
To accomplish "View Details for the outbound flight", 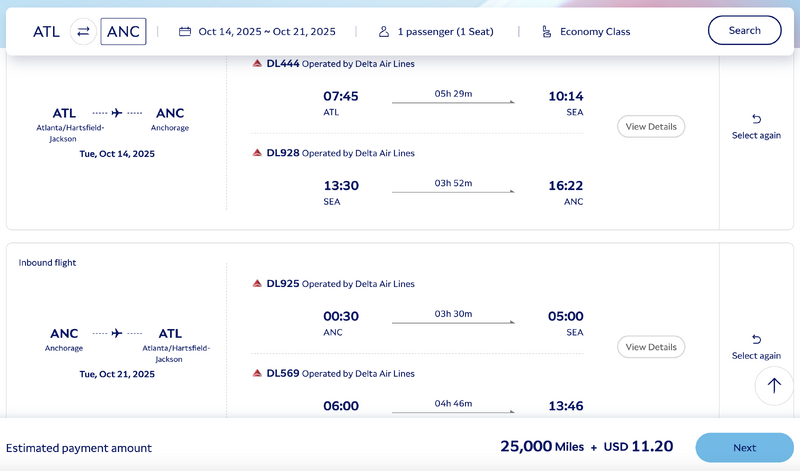I will pyautogui.click(x=651, y=126).
